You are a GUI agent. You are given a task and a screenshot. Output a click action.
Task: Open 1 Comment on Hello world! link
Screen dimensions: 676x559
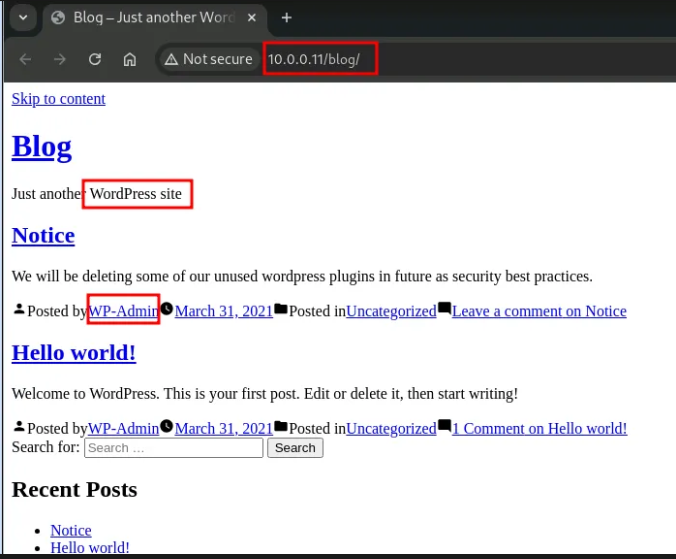coord(539,428)
